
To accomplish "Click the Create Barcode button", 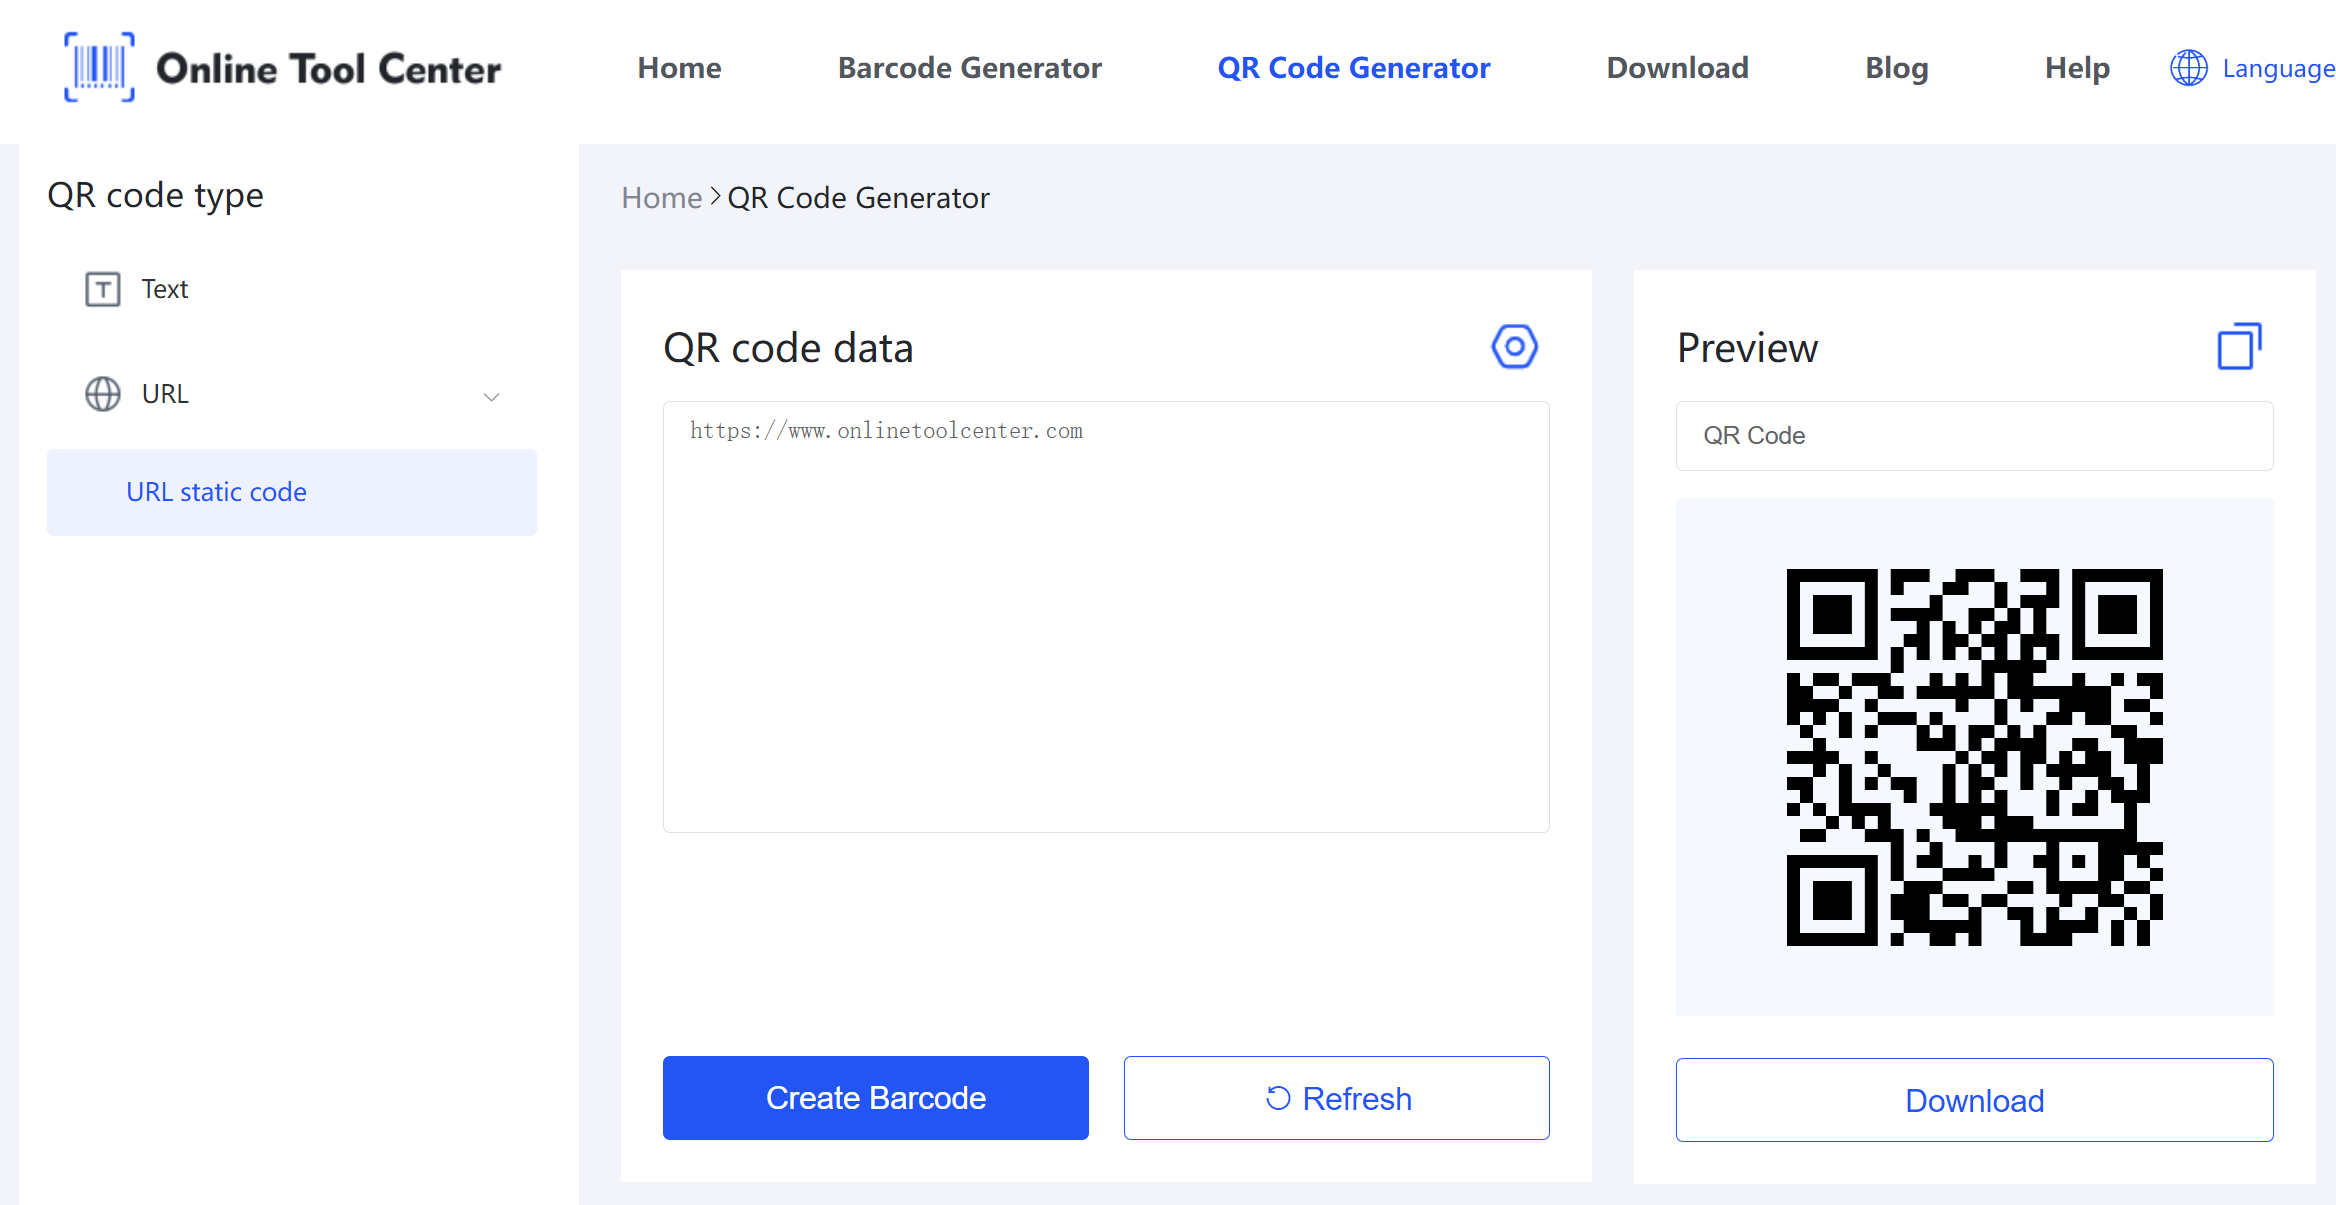I will [x=876, y=1097].
